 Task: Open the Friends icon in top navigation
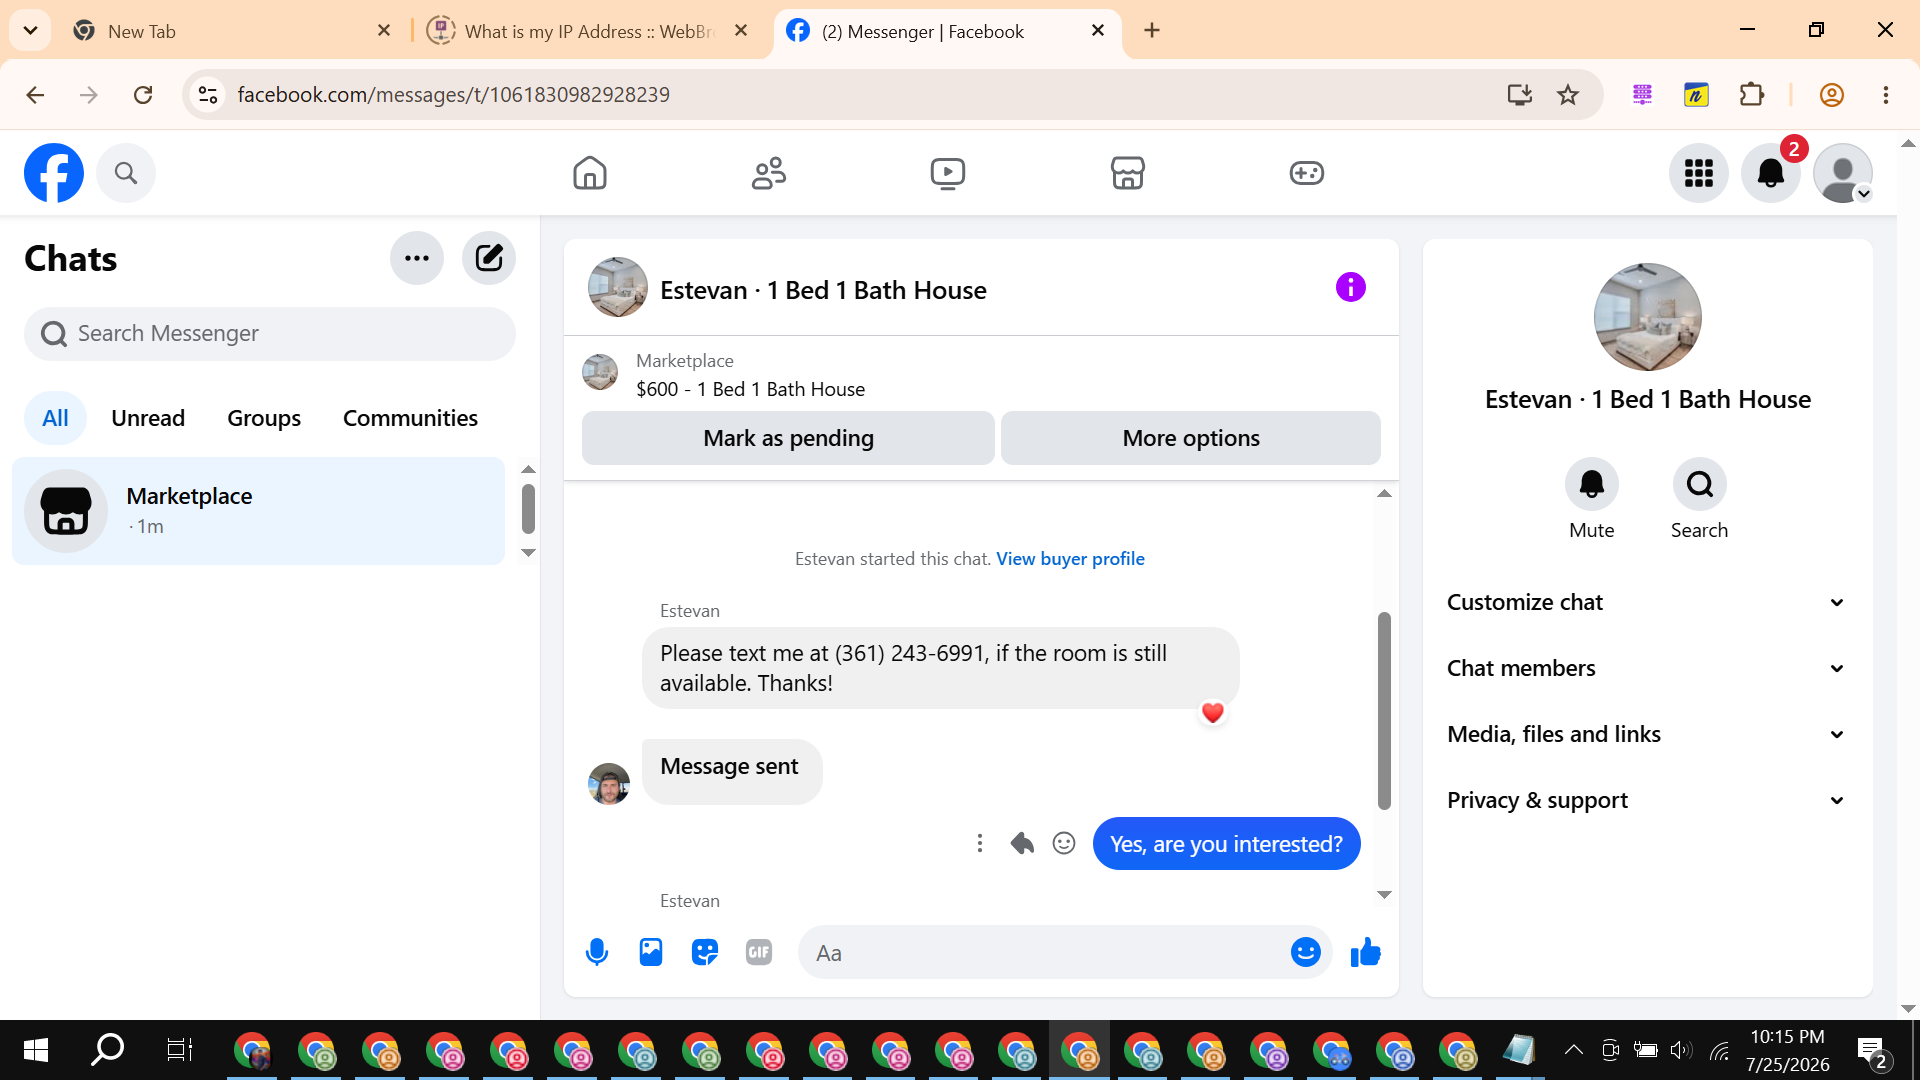(769, 173)
